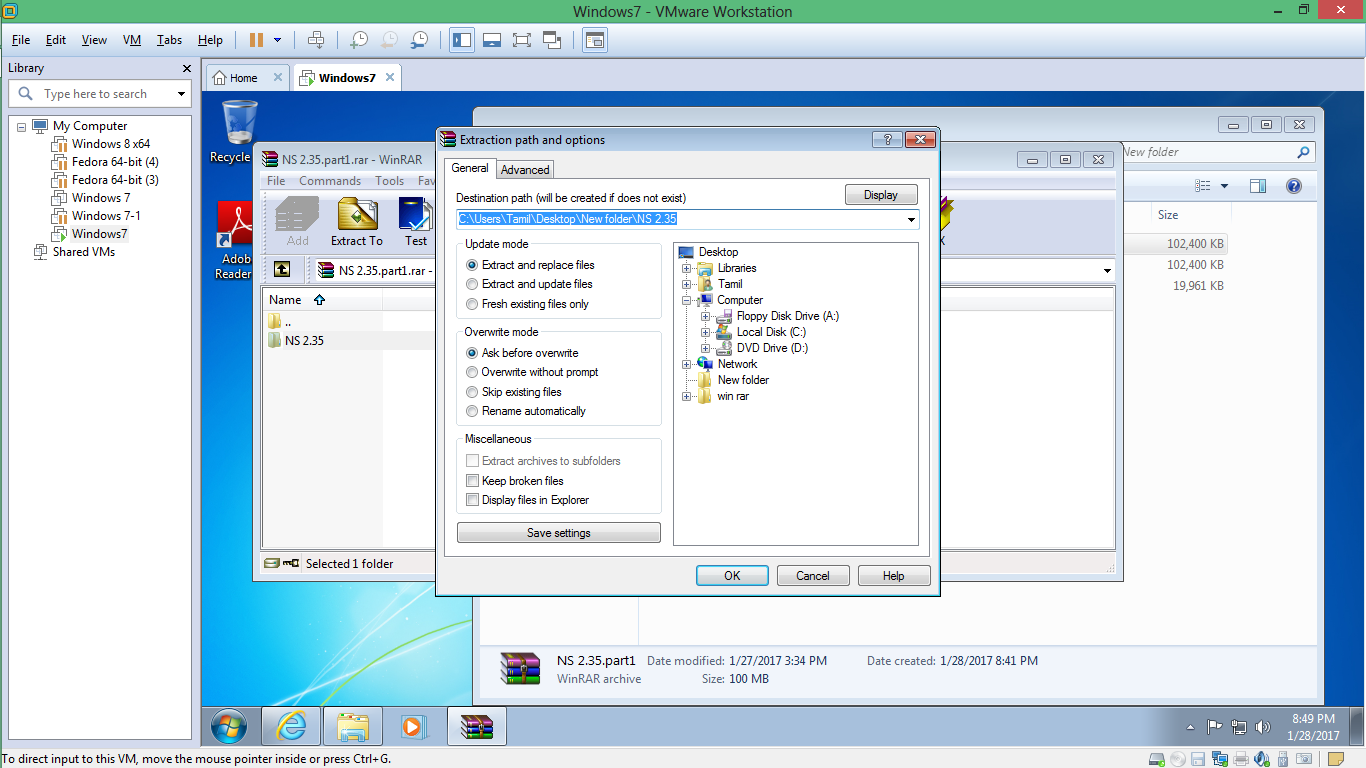Open the Commands menu in WinRAR

tap(329, 180)
